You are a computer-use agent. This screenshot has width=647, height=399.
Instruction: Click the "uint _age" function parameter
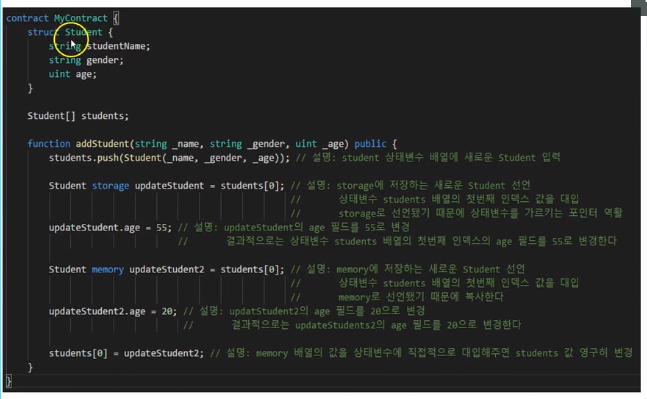point(319,144)
